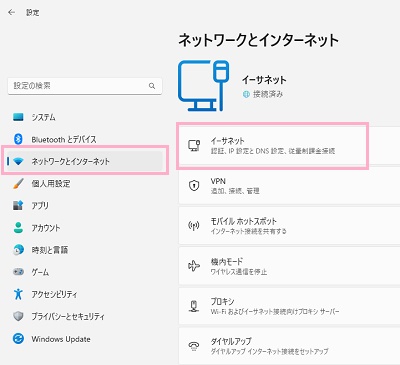The height and width of the screenshot is (365, 400).
Task: Click the アクセシビリティ figure icon
Action: (x=18, y=294)
